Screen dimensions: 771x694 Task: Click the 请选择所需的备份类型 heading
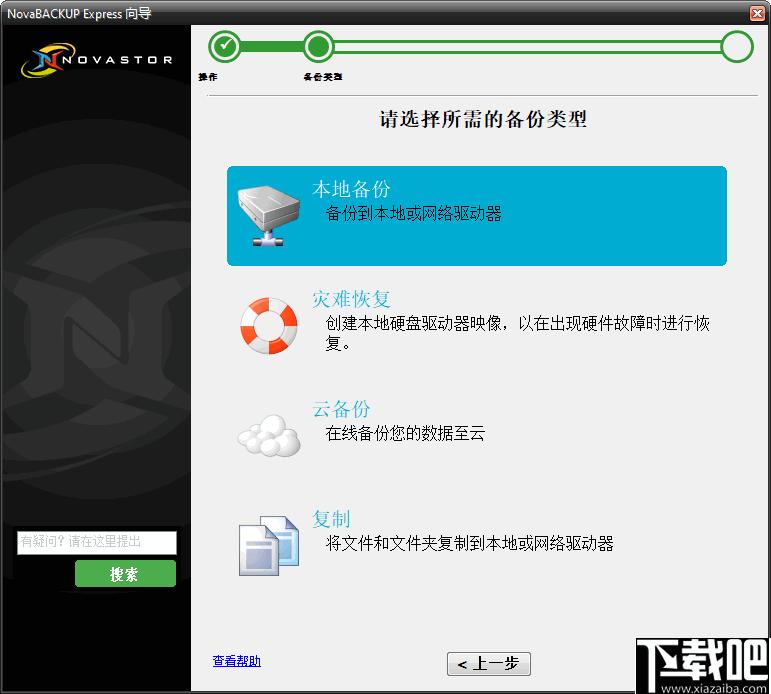(x=483, y=119)
